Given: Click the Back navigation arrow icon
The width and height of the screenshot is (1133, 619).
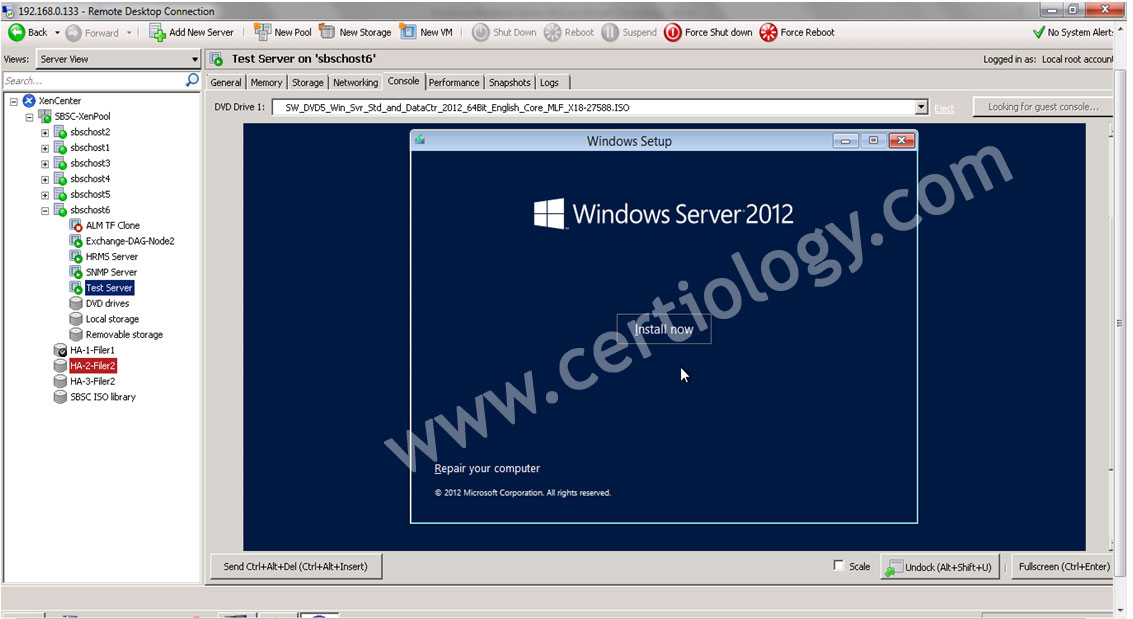Looking at the screenshot, I should (16, 33).
